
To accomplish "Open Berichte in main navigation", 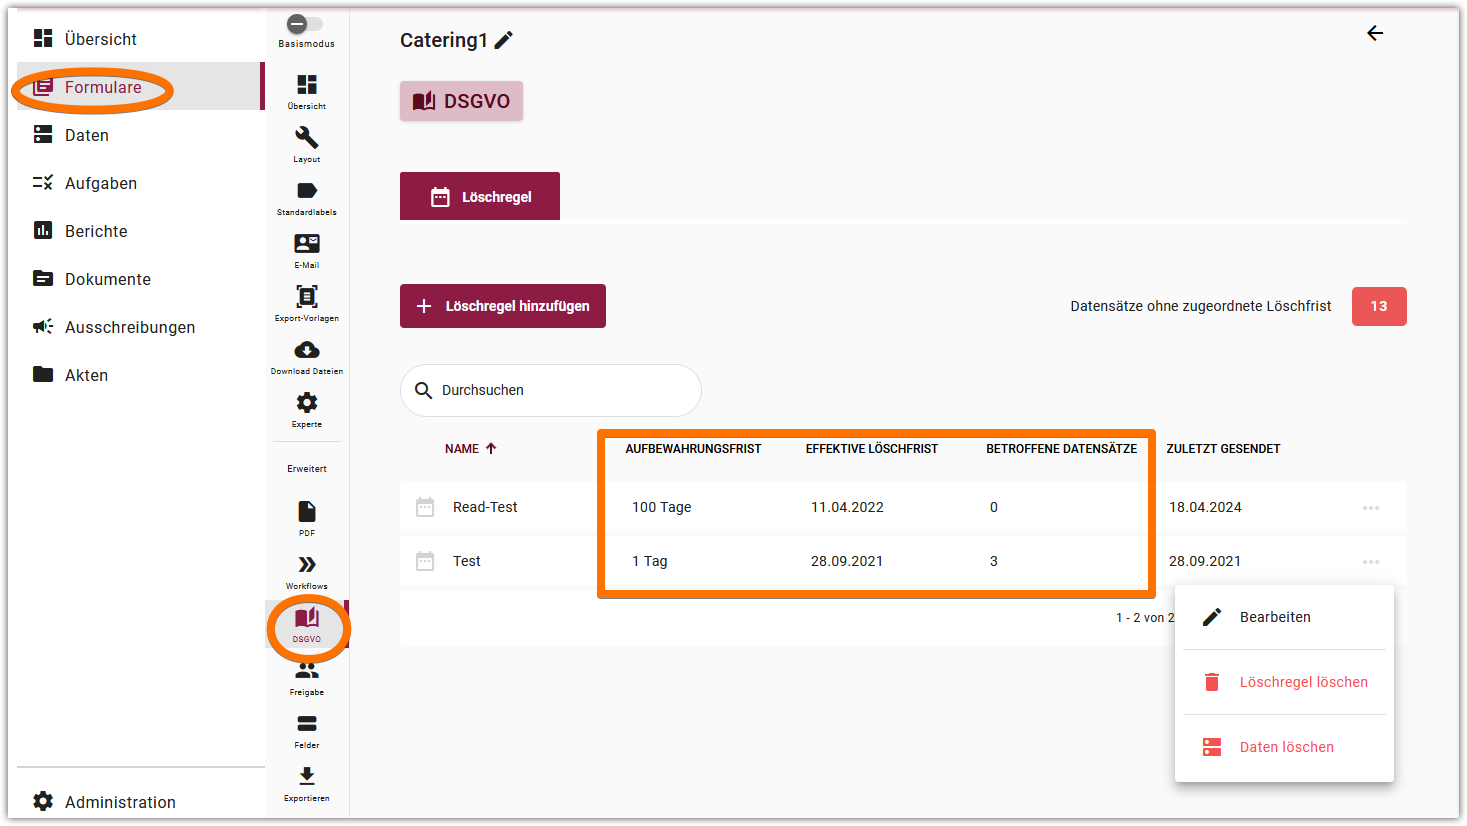I will click(x=139, y=231).
